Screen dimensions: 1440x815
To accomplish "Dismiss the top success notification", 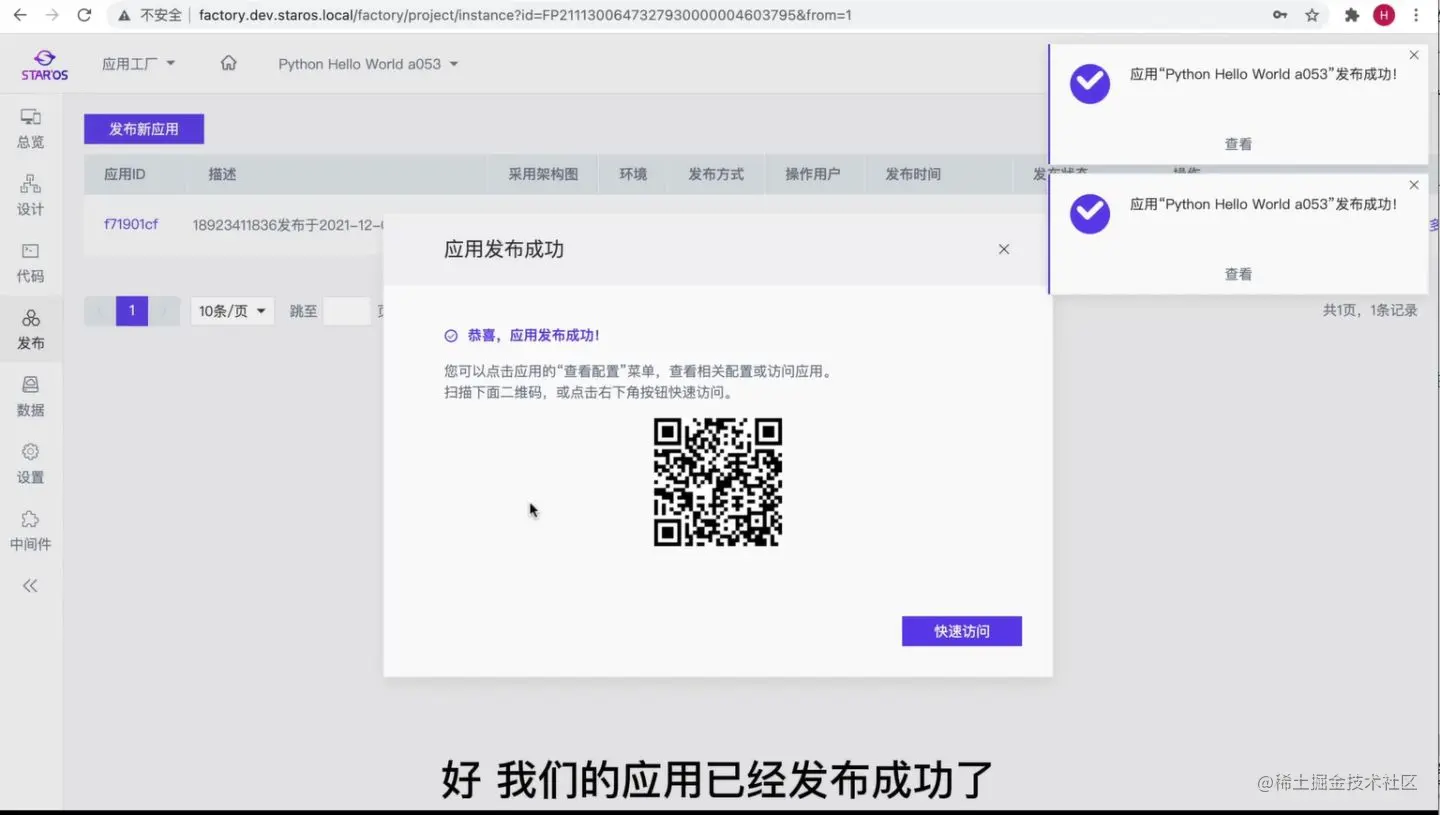I will click(1413, 55).
